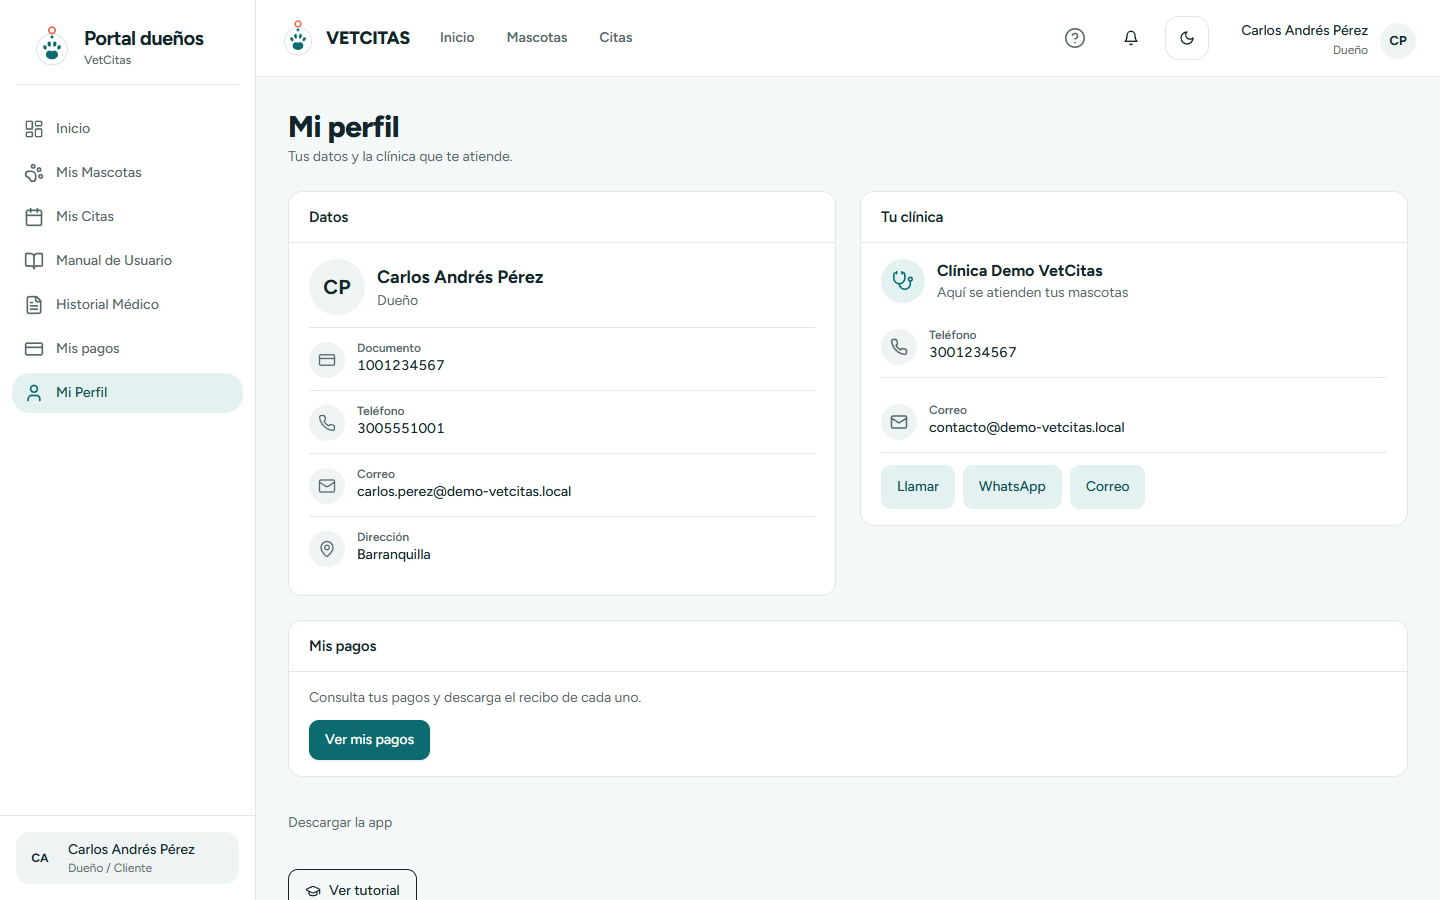Click the document number 1001234567
The width and height of the screenshot is (1440, 900).
click(401, 366)
